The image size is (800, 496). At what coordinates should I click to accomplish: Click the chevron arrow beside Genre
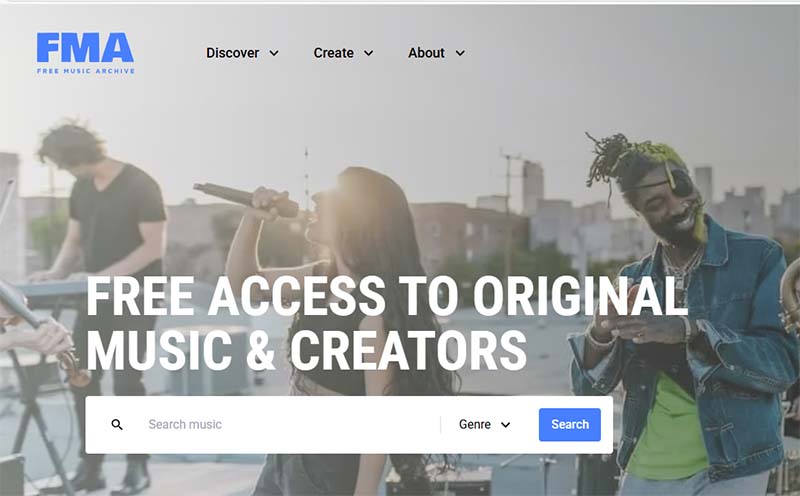pos(506,425)
